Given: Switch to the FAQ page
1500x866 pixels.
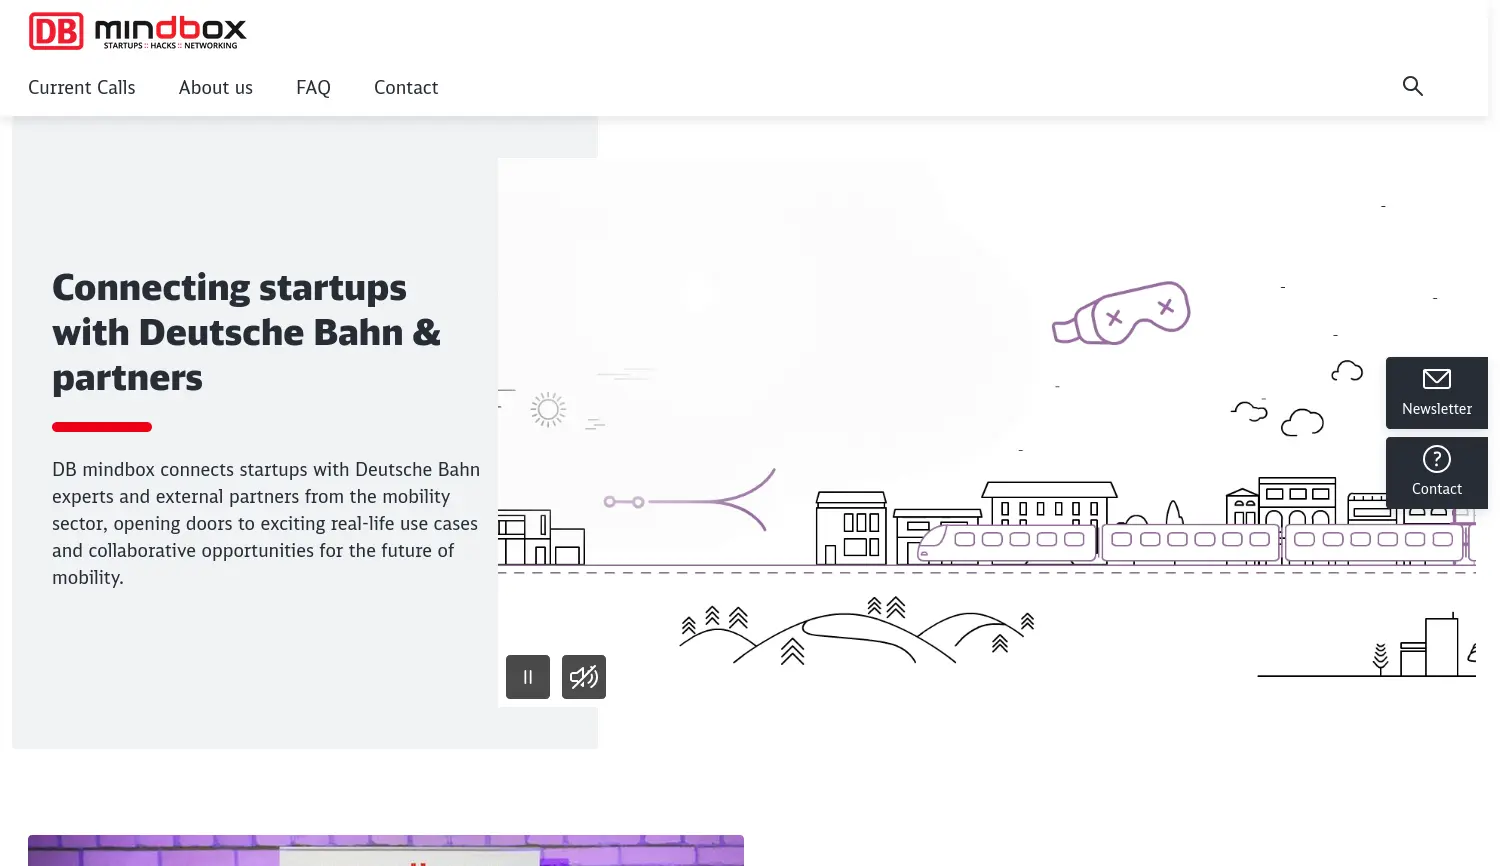Looking at the screenshot, I should click(x=313, y=88).
